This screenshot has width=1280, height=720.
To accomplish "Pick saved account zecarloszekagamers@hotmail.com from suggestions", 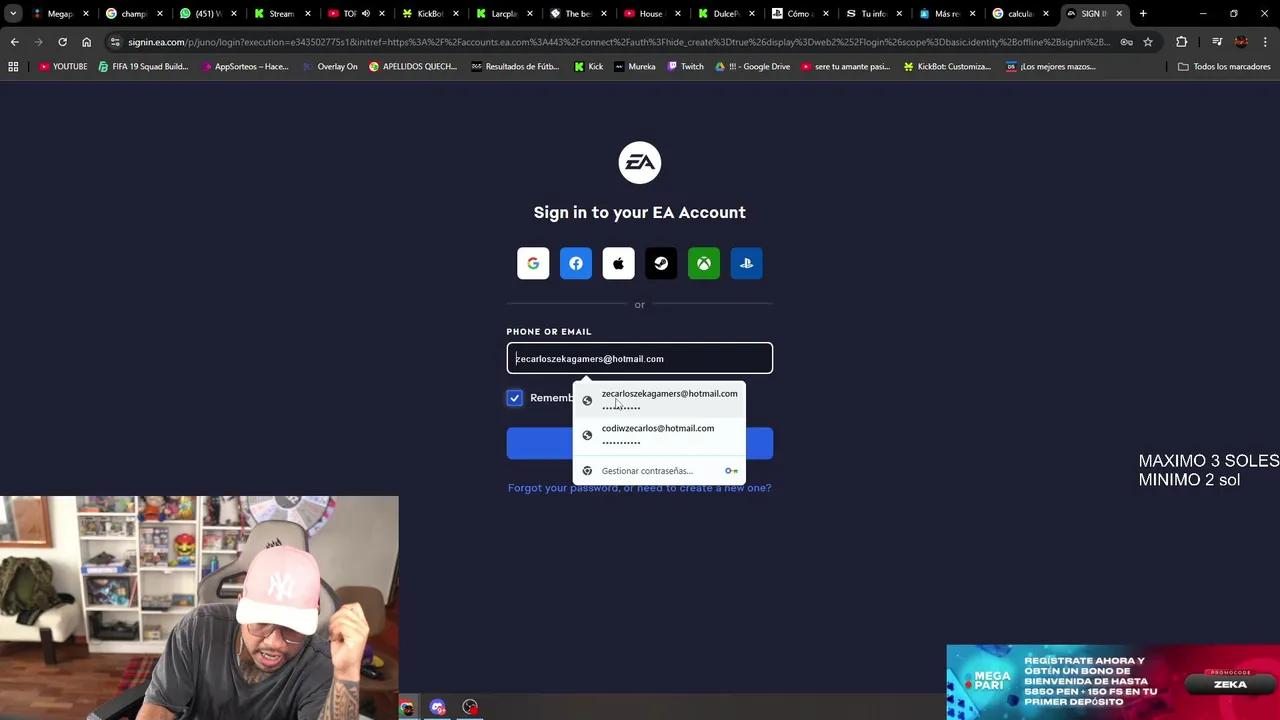I will 660,399.
